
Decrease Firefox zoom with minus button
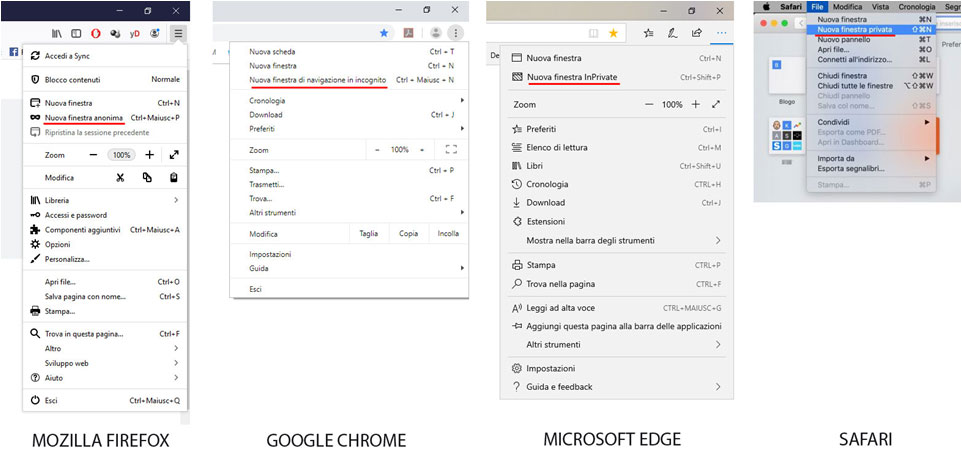click(93, 155)
